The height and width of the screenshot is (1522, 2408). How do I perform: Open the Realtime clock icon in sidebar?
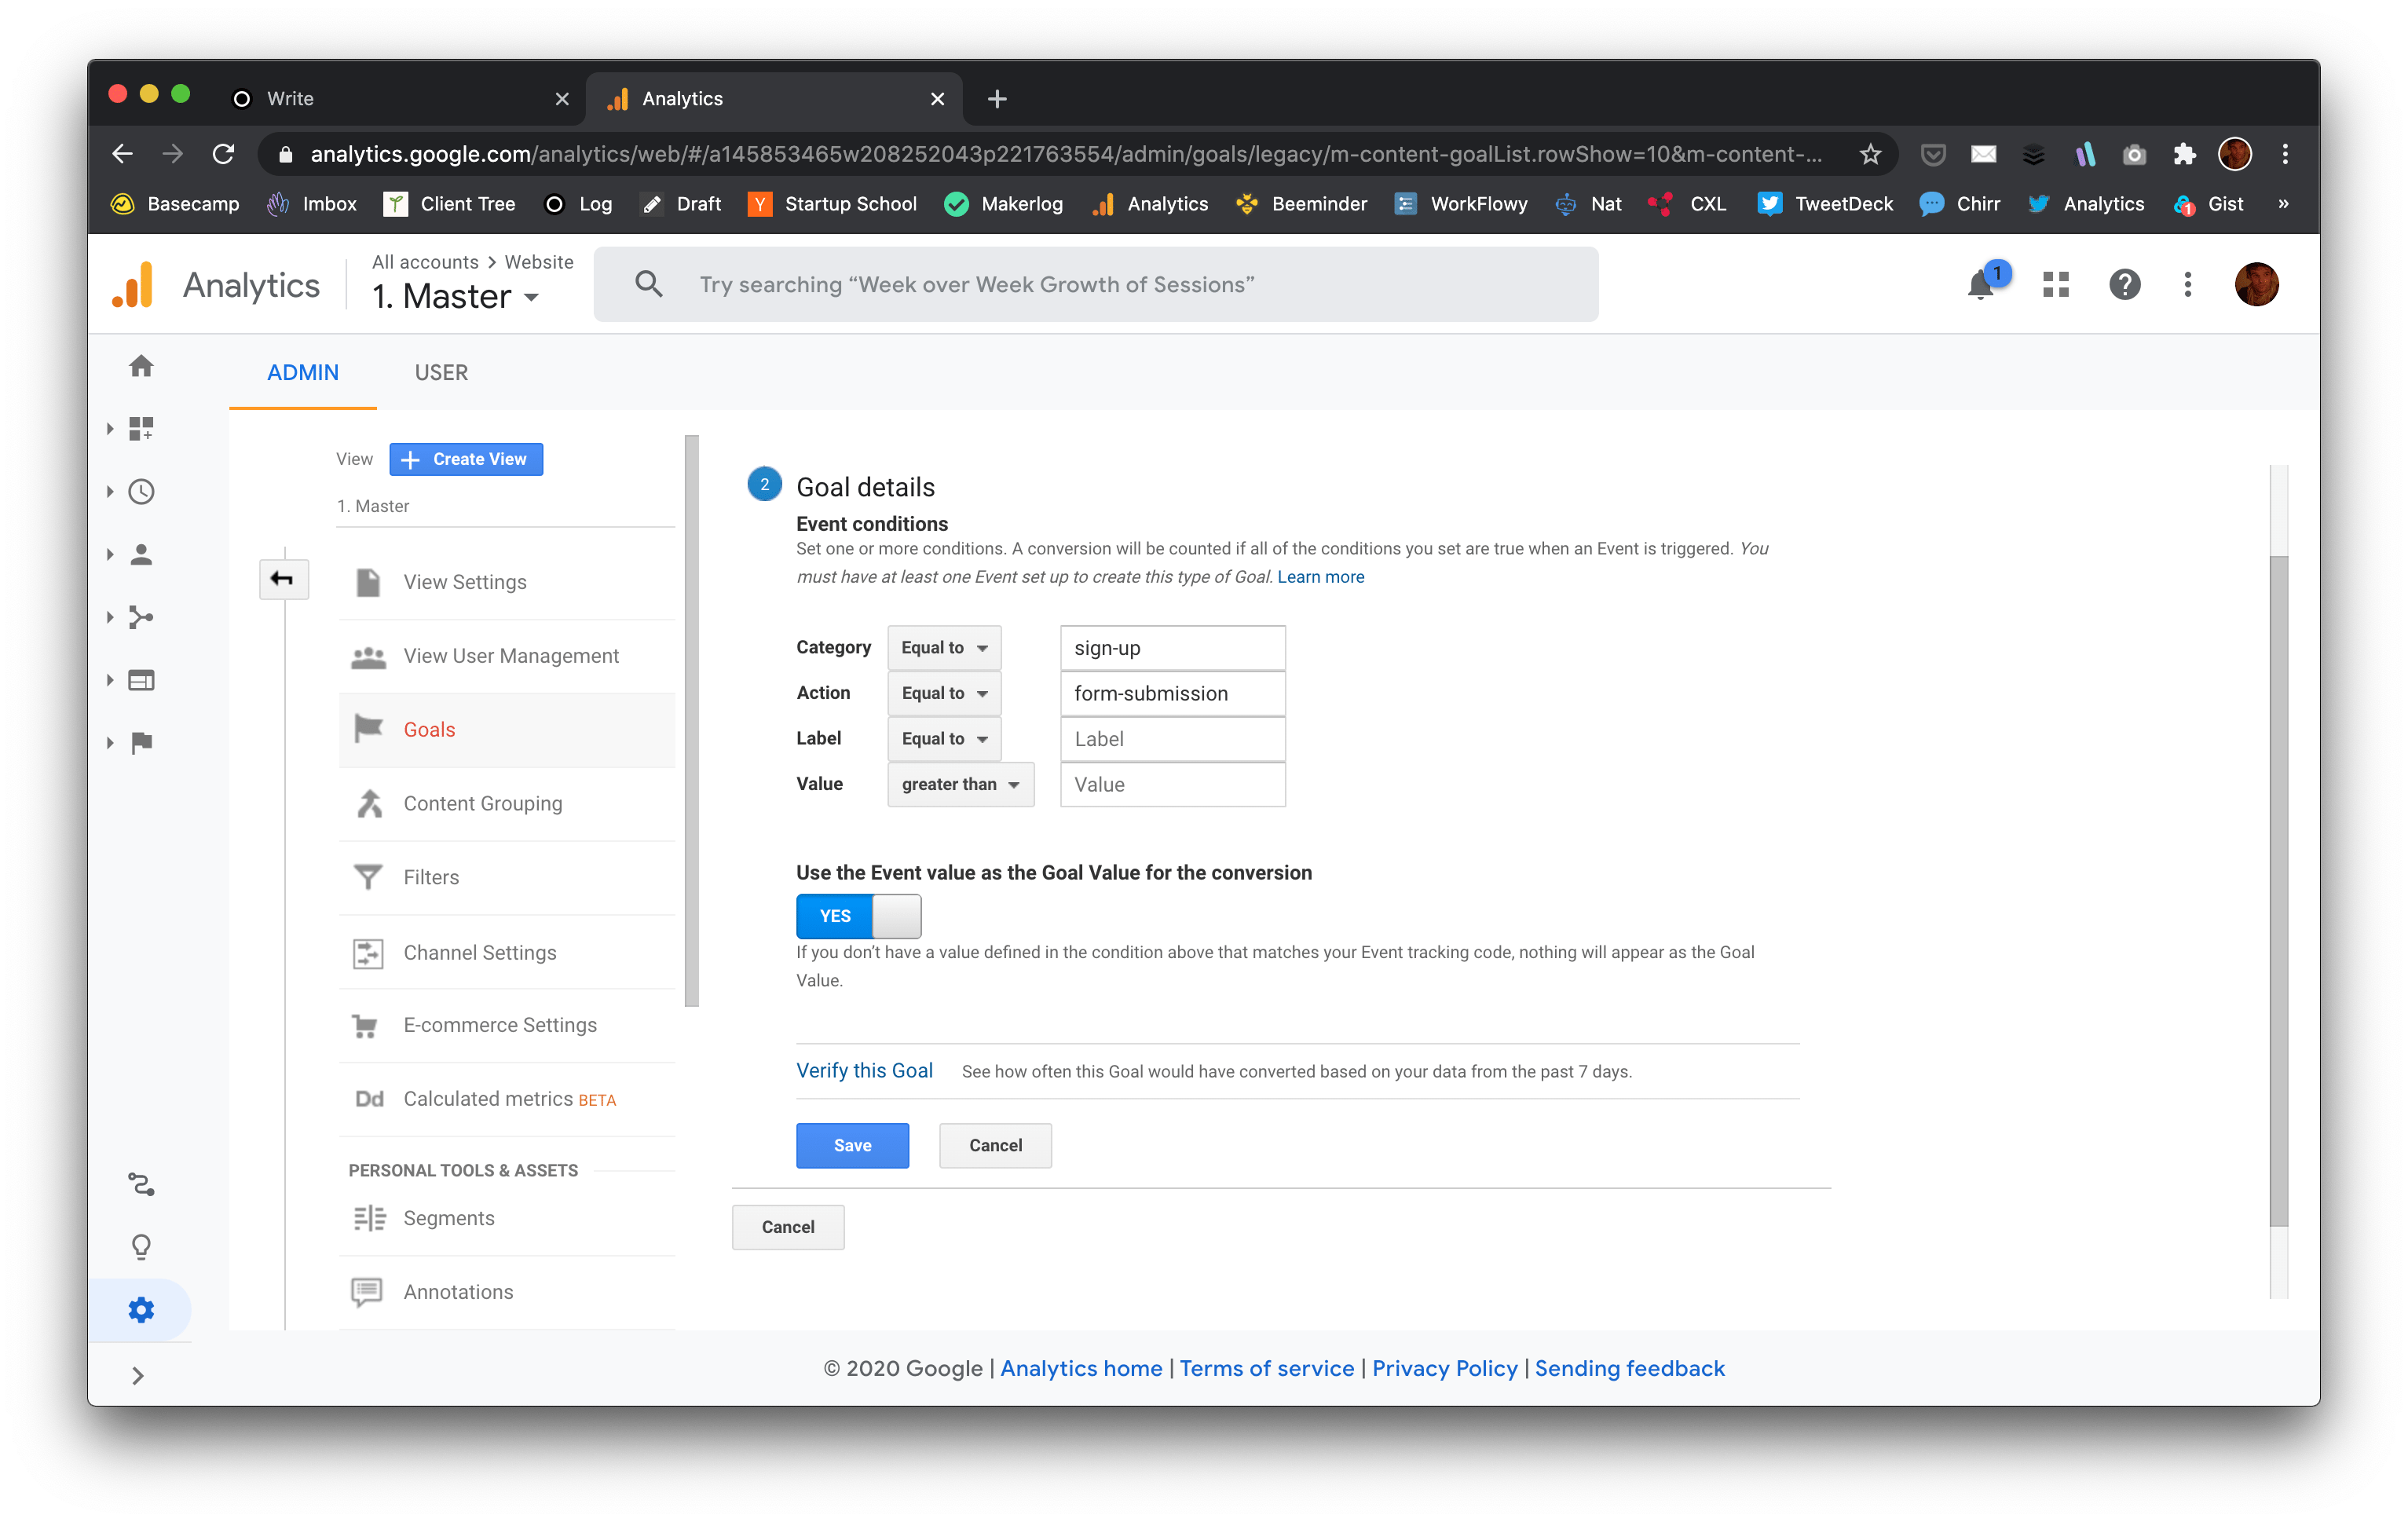(141, 492)
